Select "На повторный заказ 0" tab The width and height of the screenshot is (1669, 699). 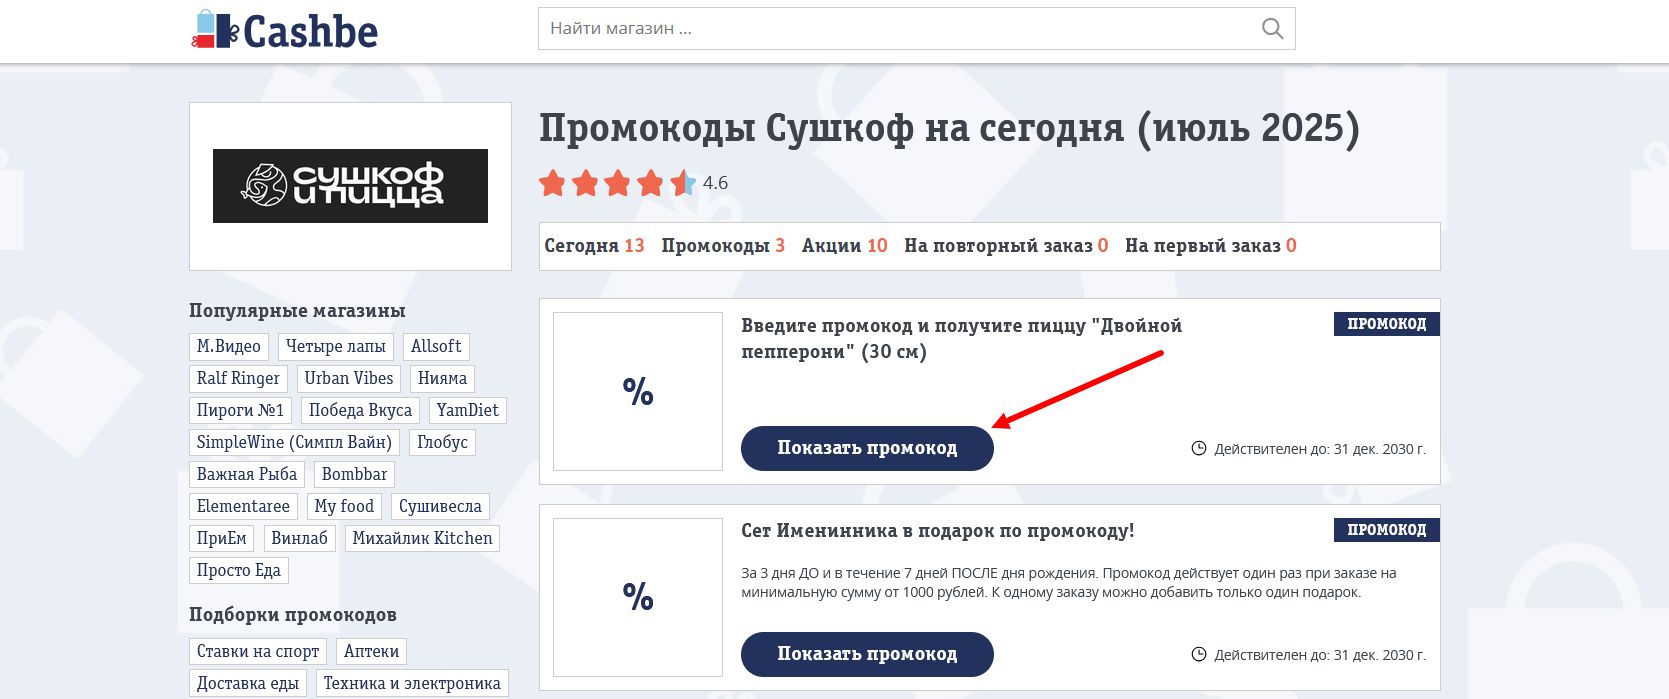(x=1006, y=246)
